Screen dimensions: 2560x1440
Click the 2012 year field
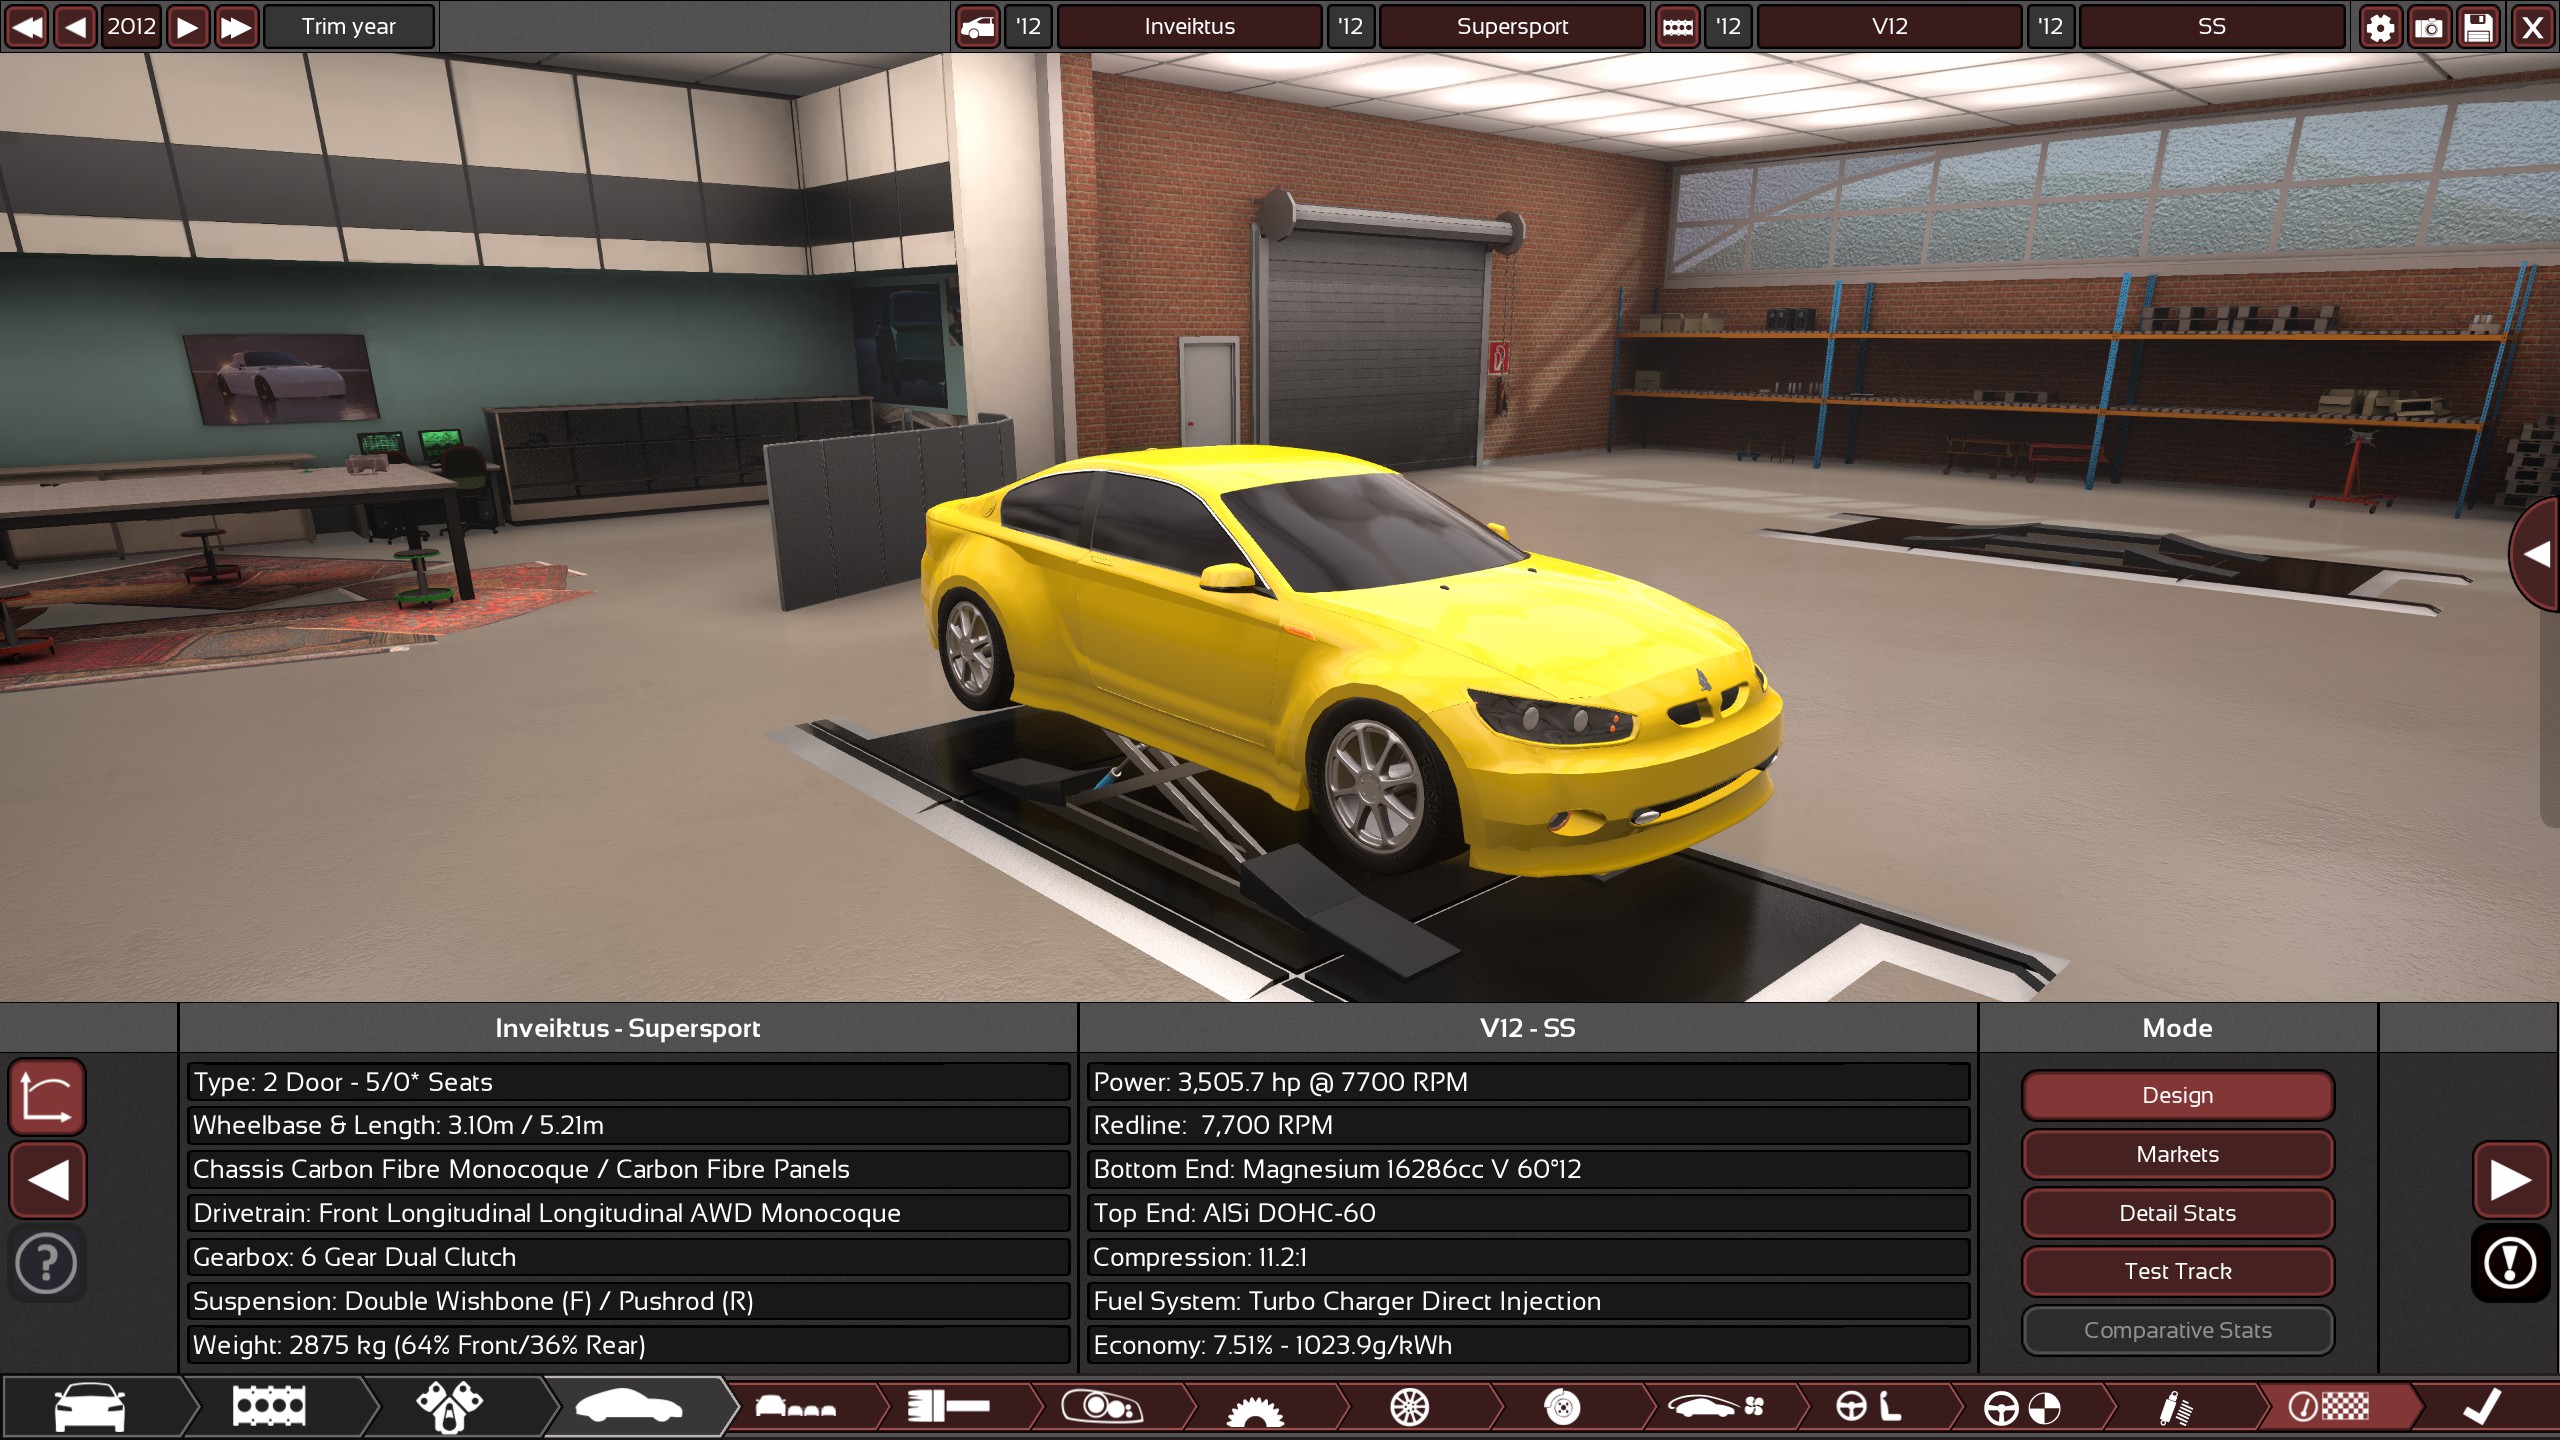(x=132, y=26)
